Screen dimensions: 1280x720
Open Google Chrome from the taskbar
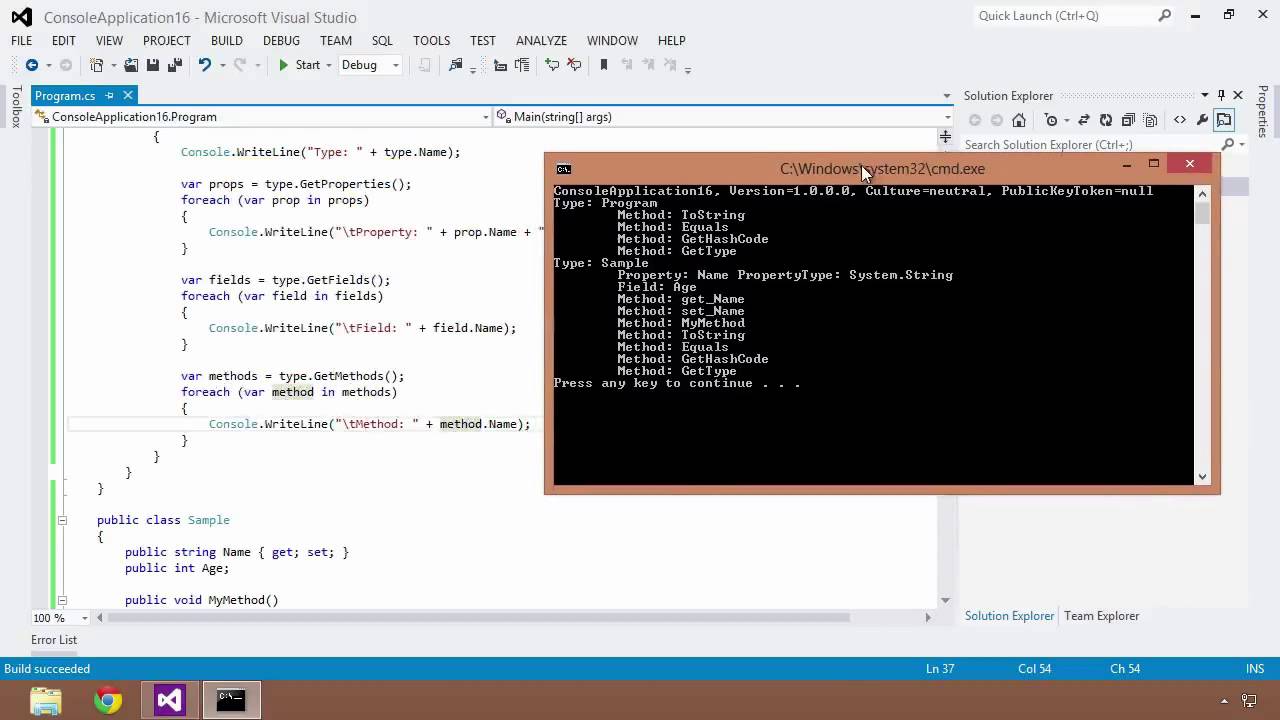pos(108,700)
